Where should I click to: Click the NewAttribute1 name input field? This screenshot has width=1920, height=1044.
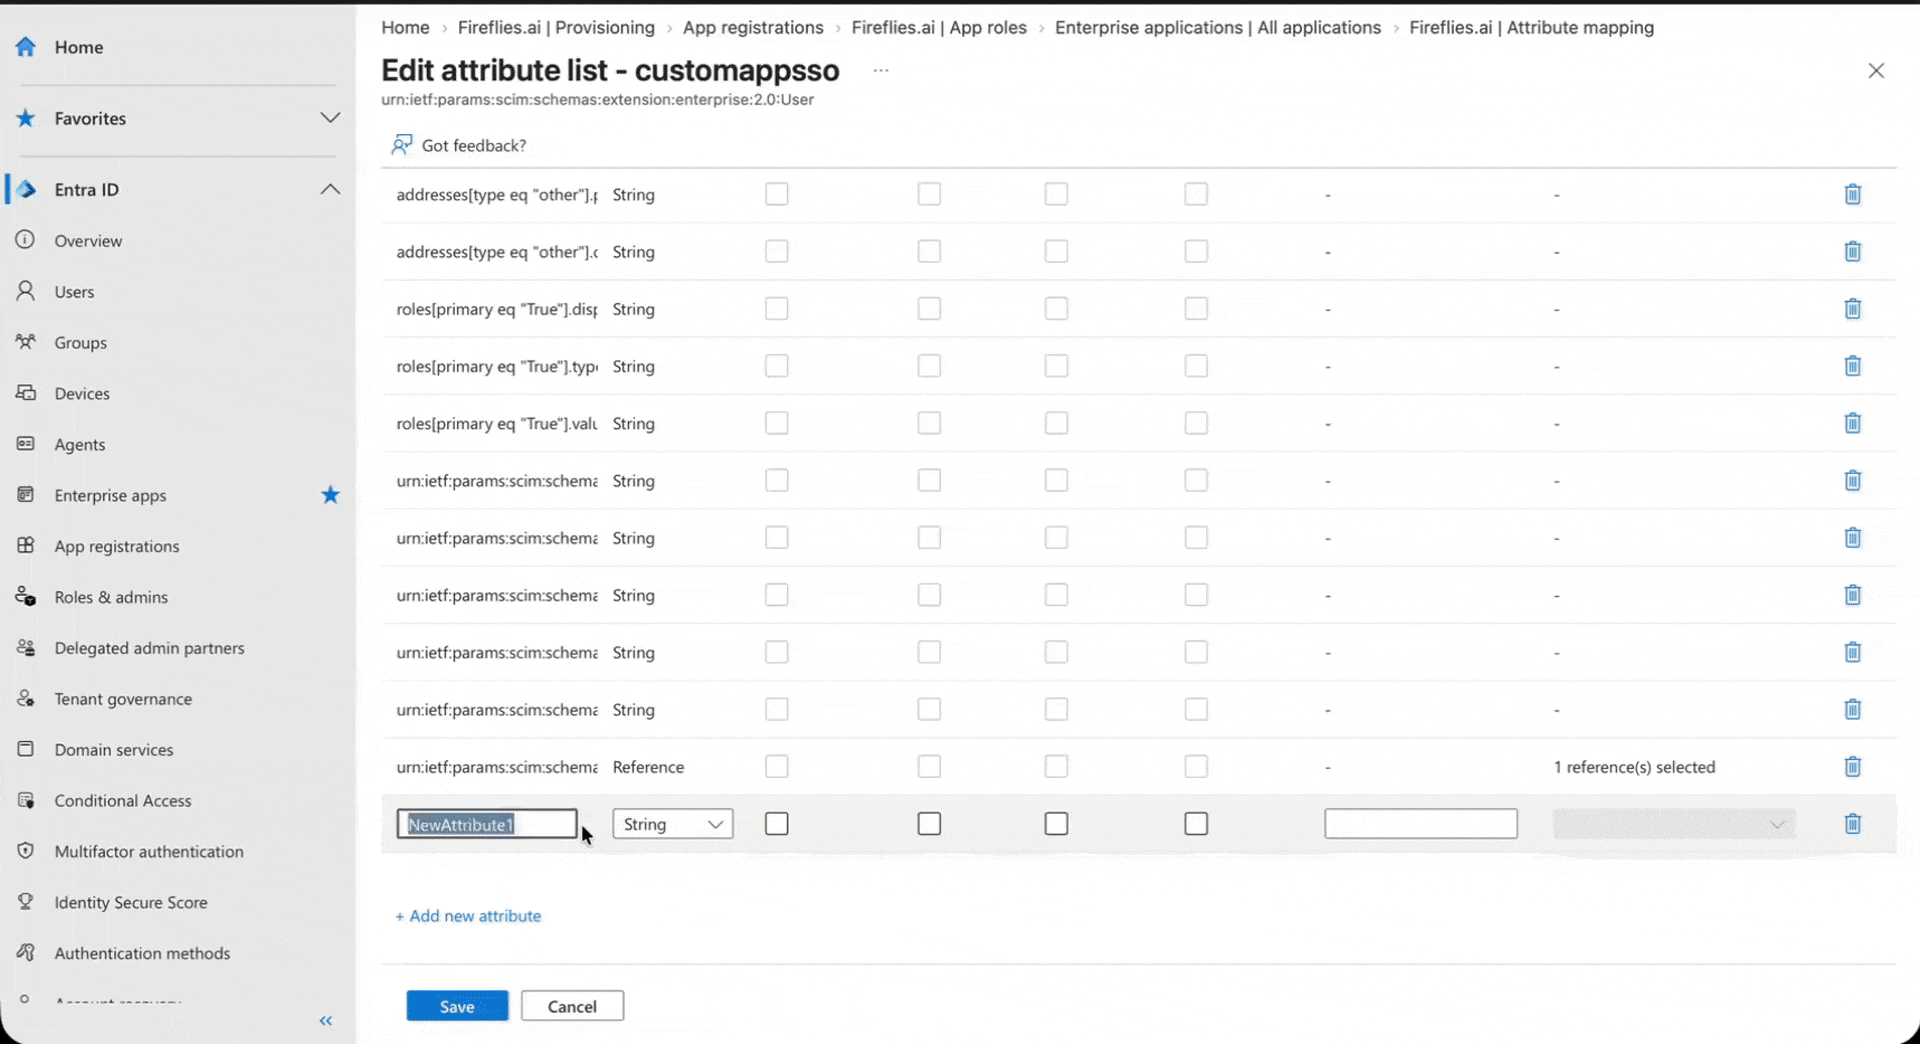tap(487, 824)
